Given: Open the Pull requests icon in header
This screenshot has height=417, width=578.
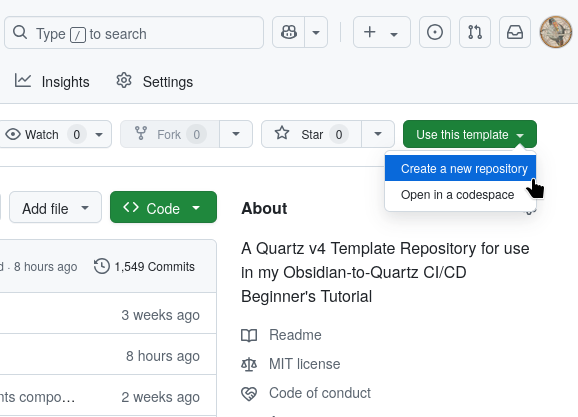Looking at the screenshot, I should point(475,32).
